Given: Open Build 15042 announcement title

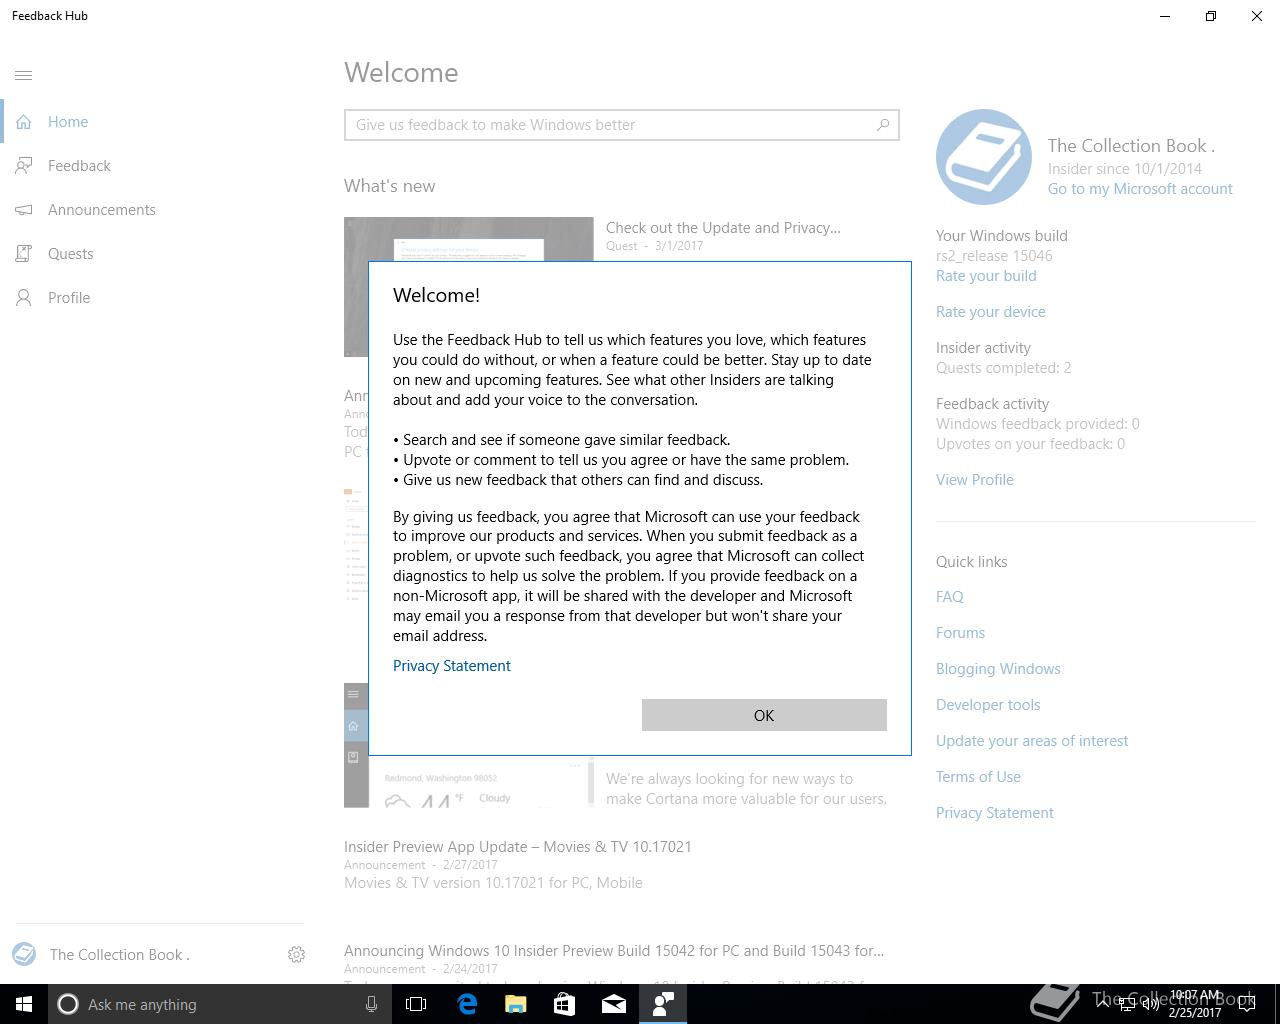Looking at the screenshot, I should click(x=614, y=951).
